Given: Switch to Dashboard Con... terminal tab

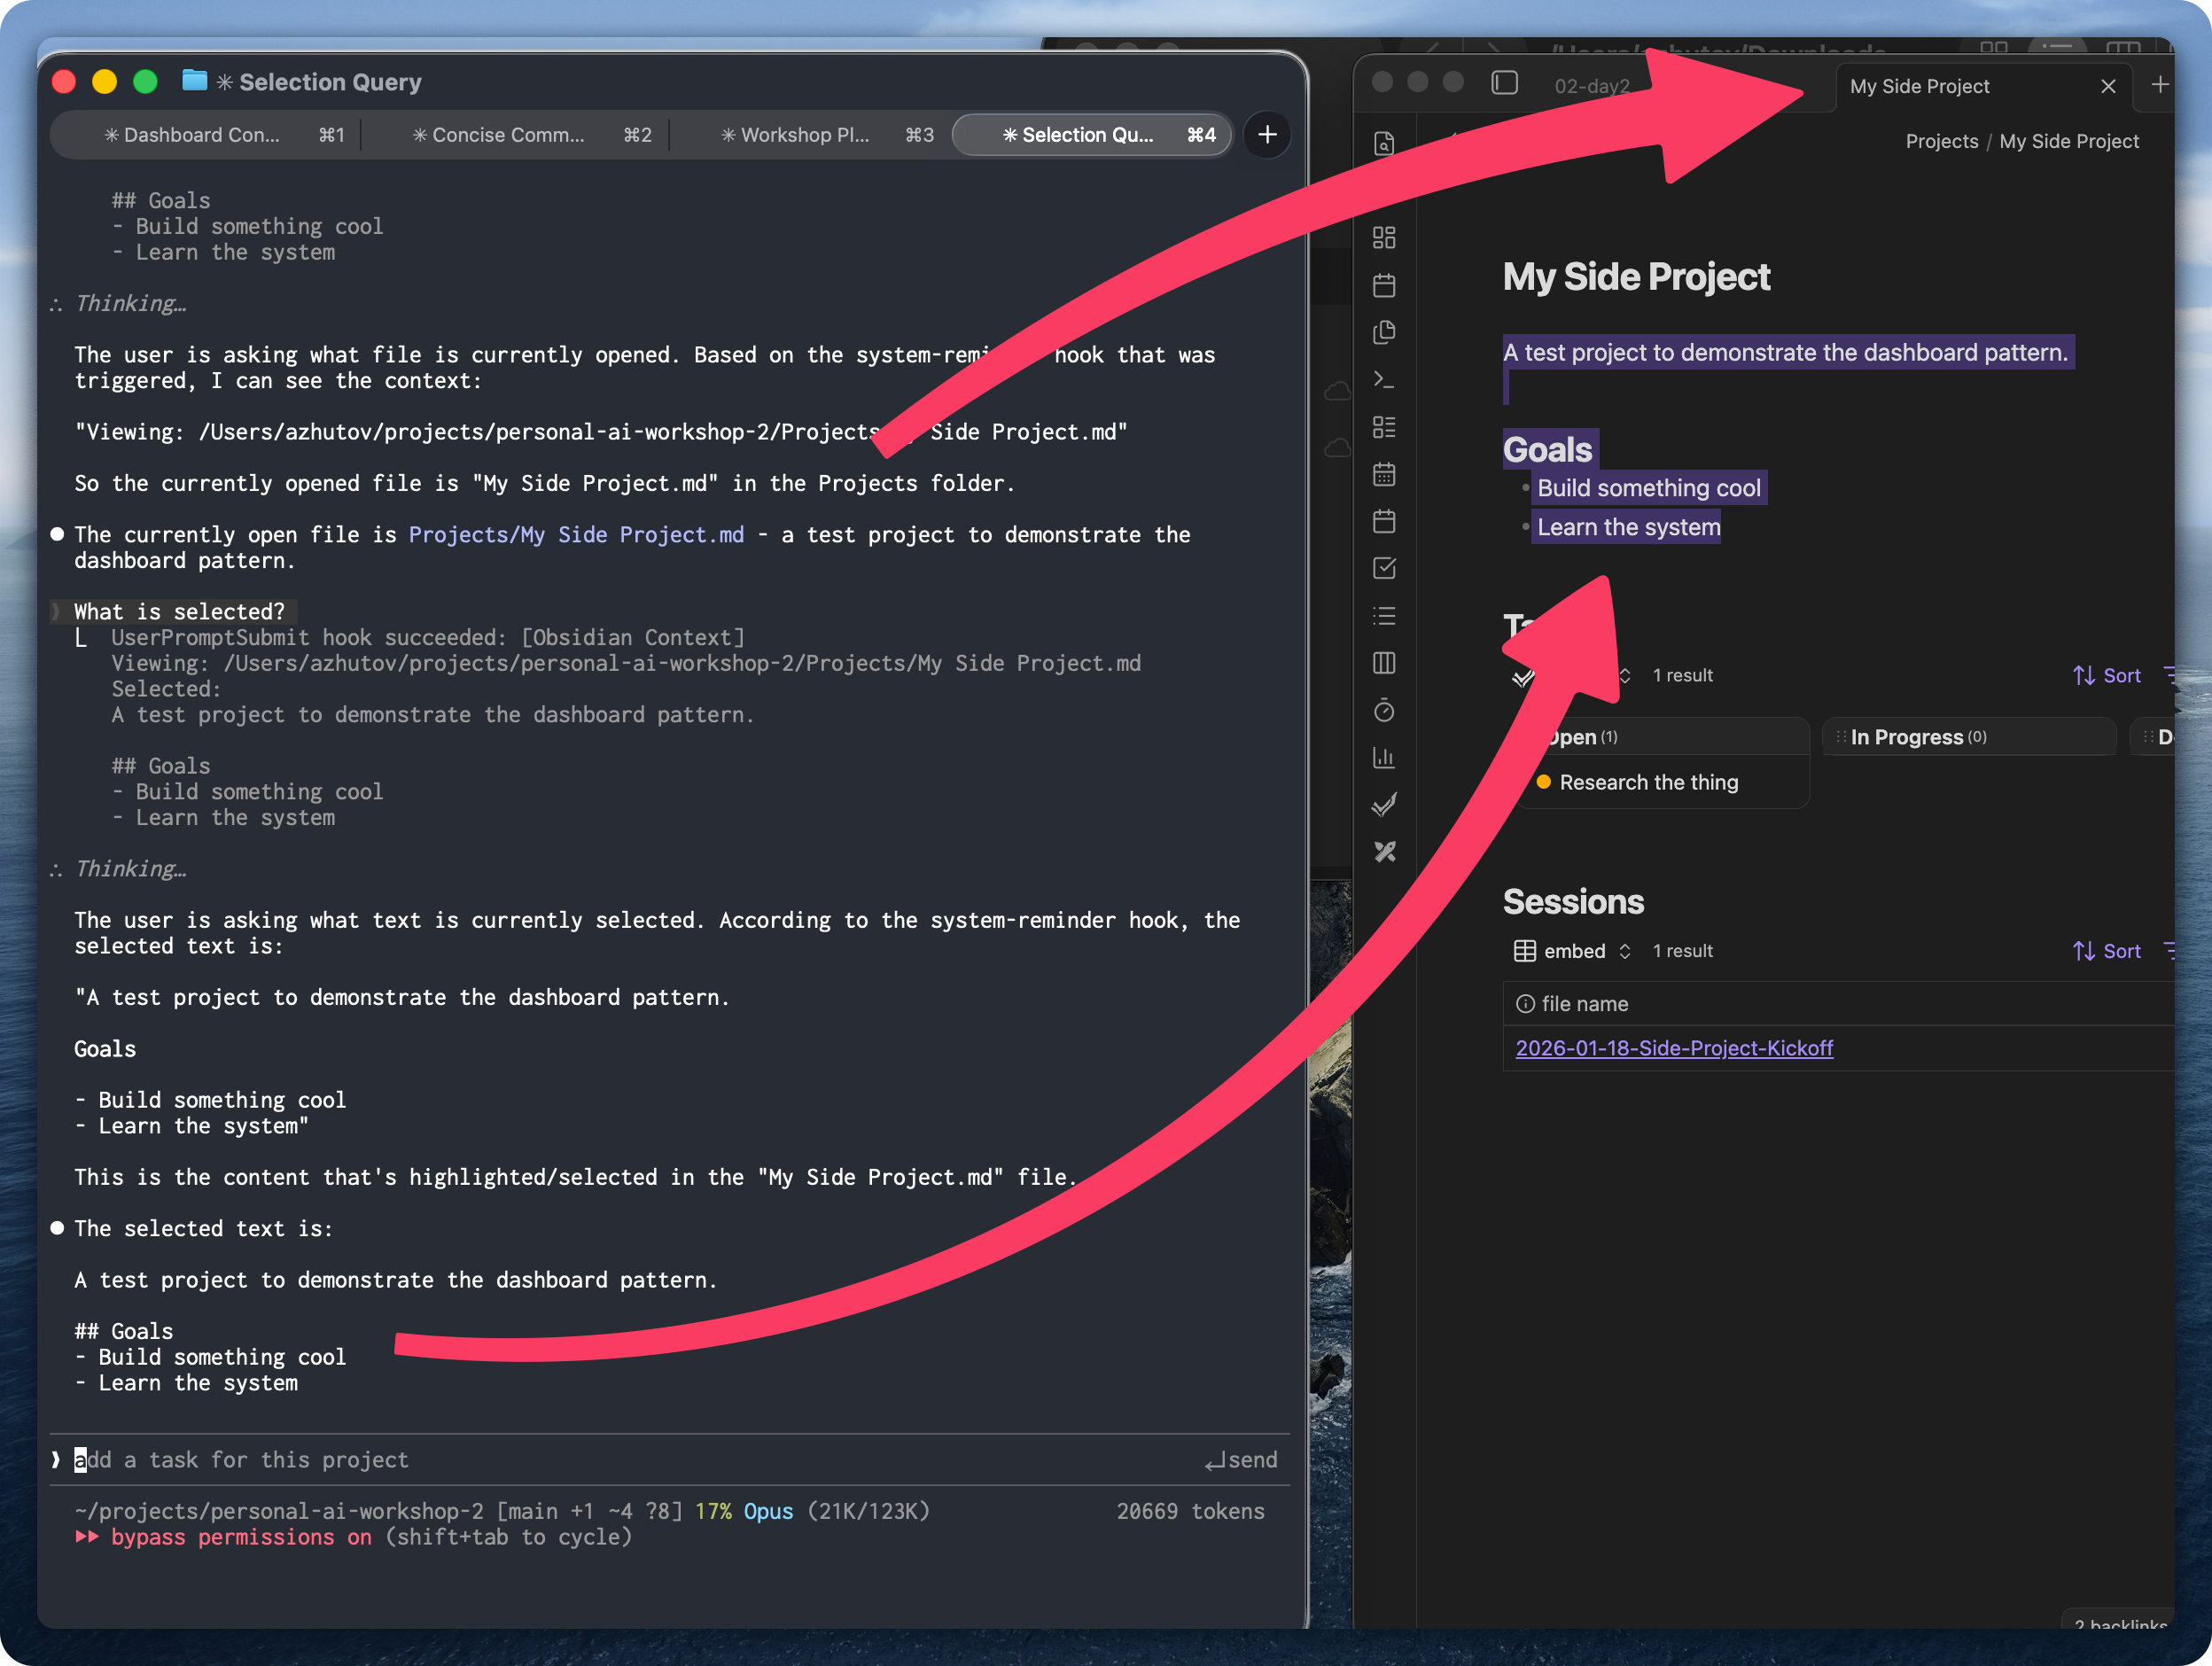Looking at the screenshot, I should pyautogui.click(x=200, y=135).
